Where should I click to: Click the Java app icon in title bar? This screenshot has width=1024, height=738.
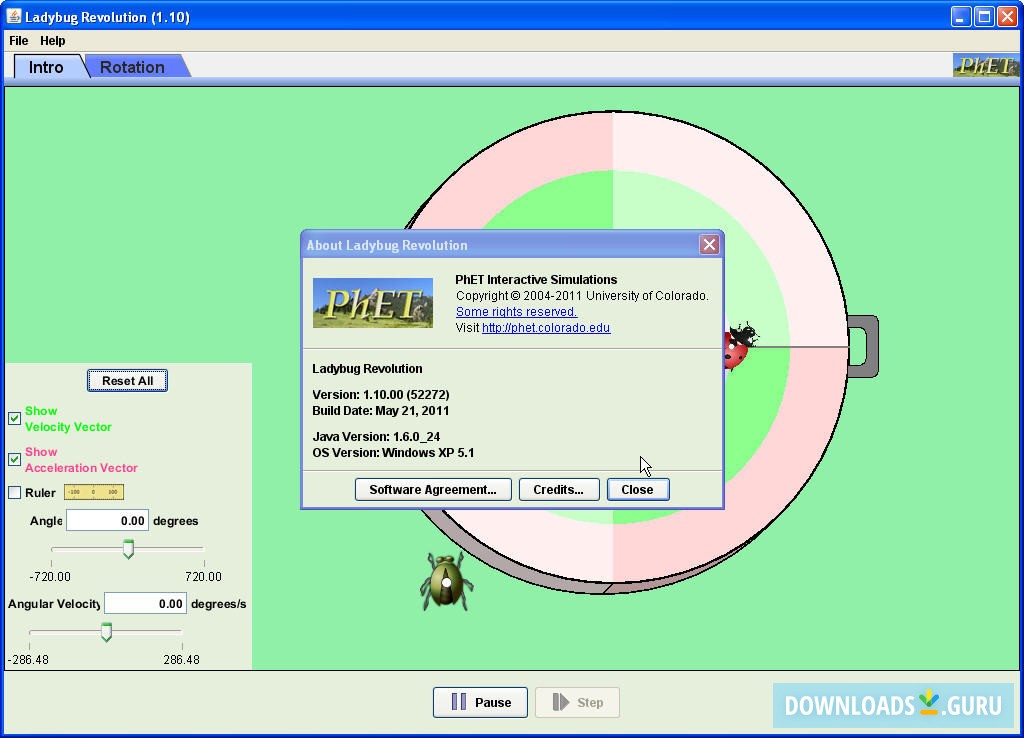coord(14,16)
